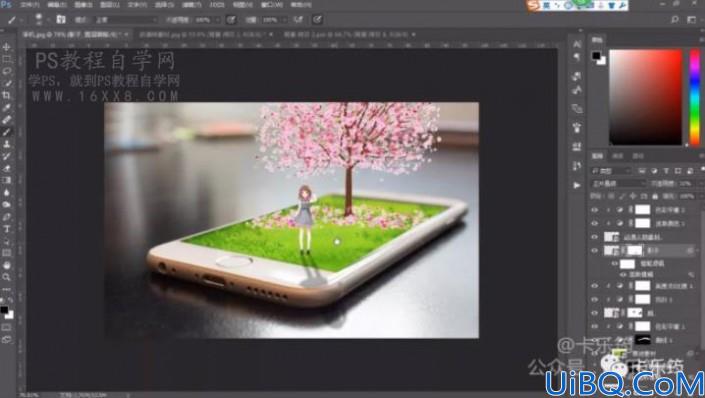The image size is (705, 398).
Task: Open the brush blend mode dropdown
Action: (x=126, y=20)
